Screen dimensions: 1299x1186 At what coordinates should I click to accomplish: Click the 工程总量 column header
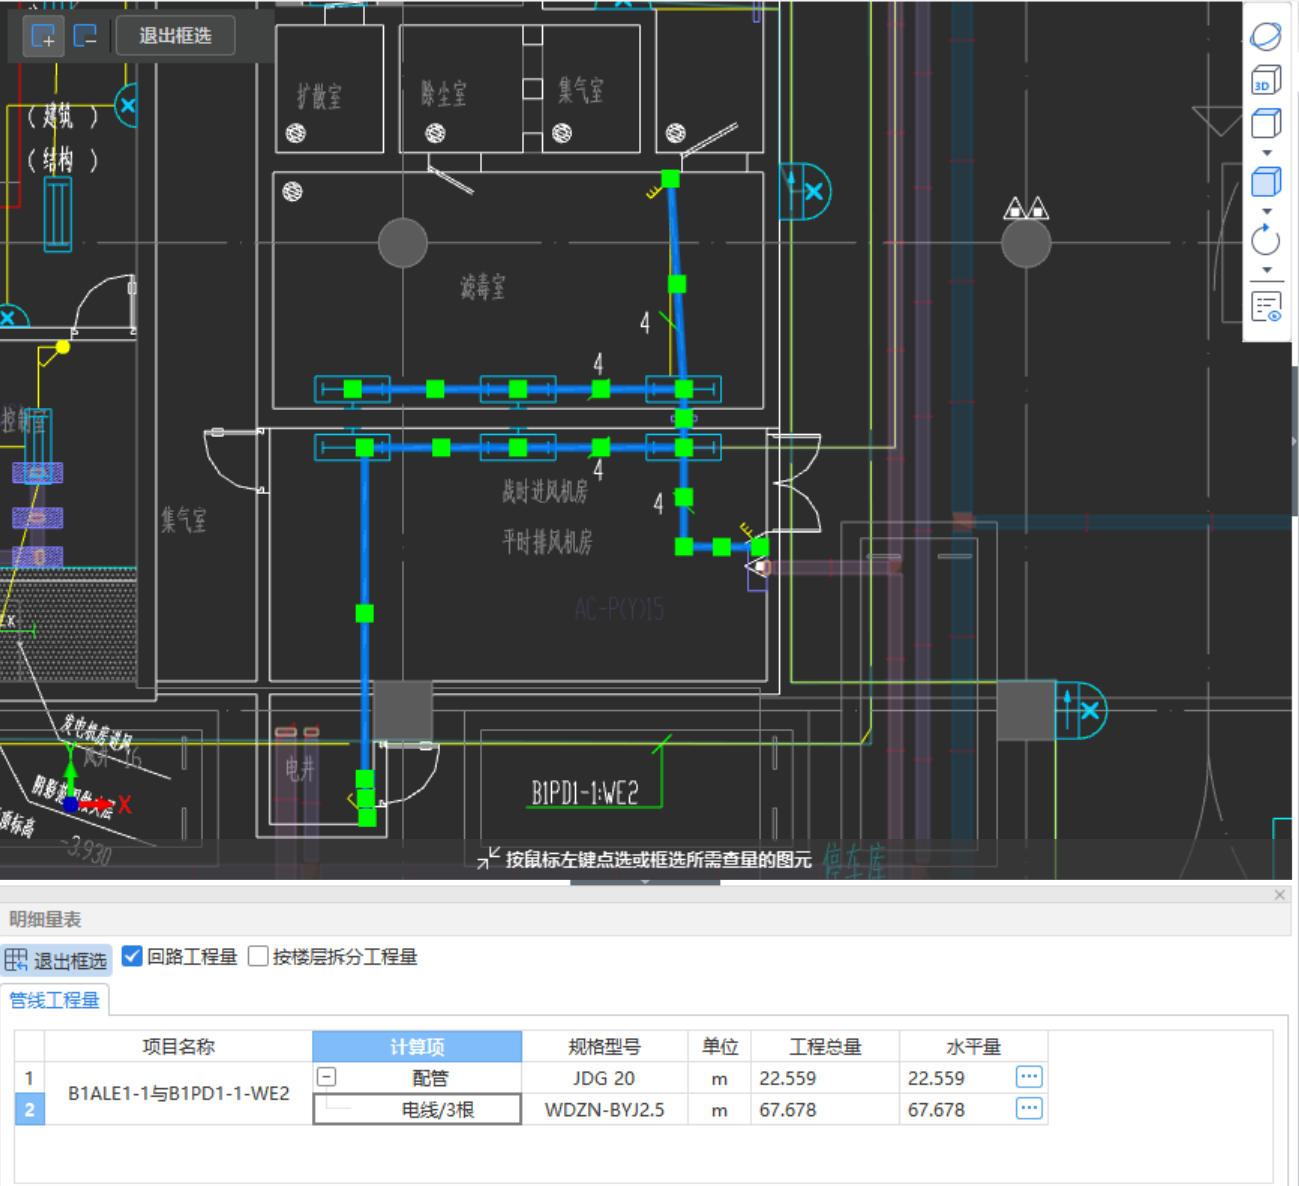tap(825, 1046)
